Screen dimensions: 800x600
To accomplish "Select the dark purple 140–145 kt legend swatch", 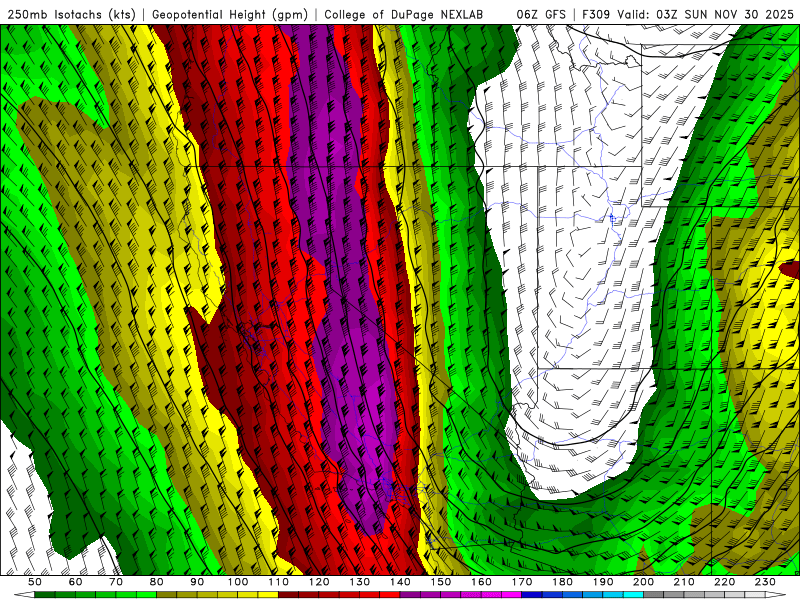I will [x=410, y=595].
